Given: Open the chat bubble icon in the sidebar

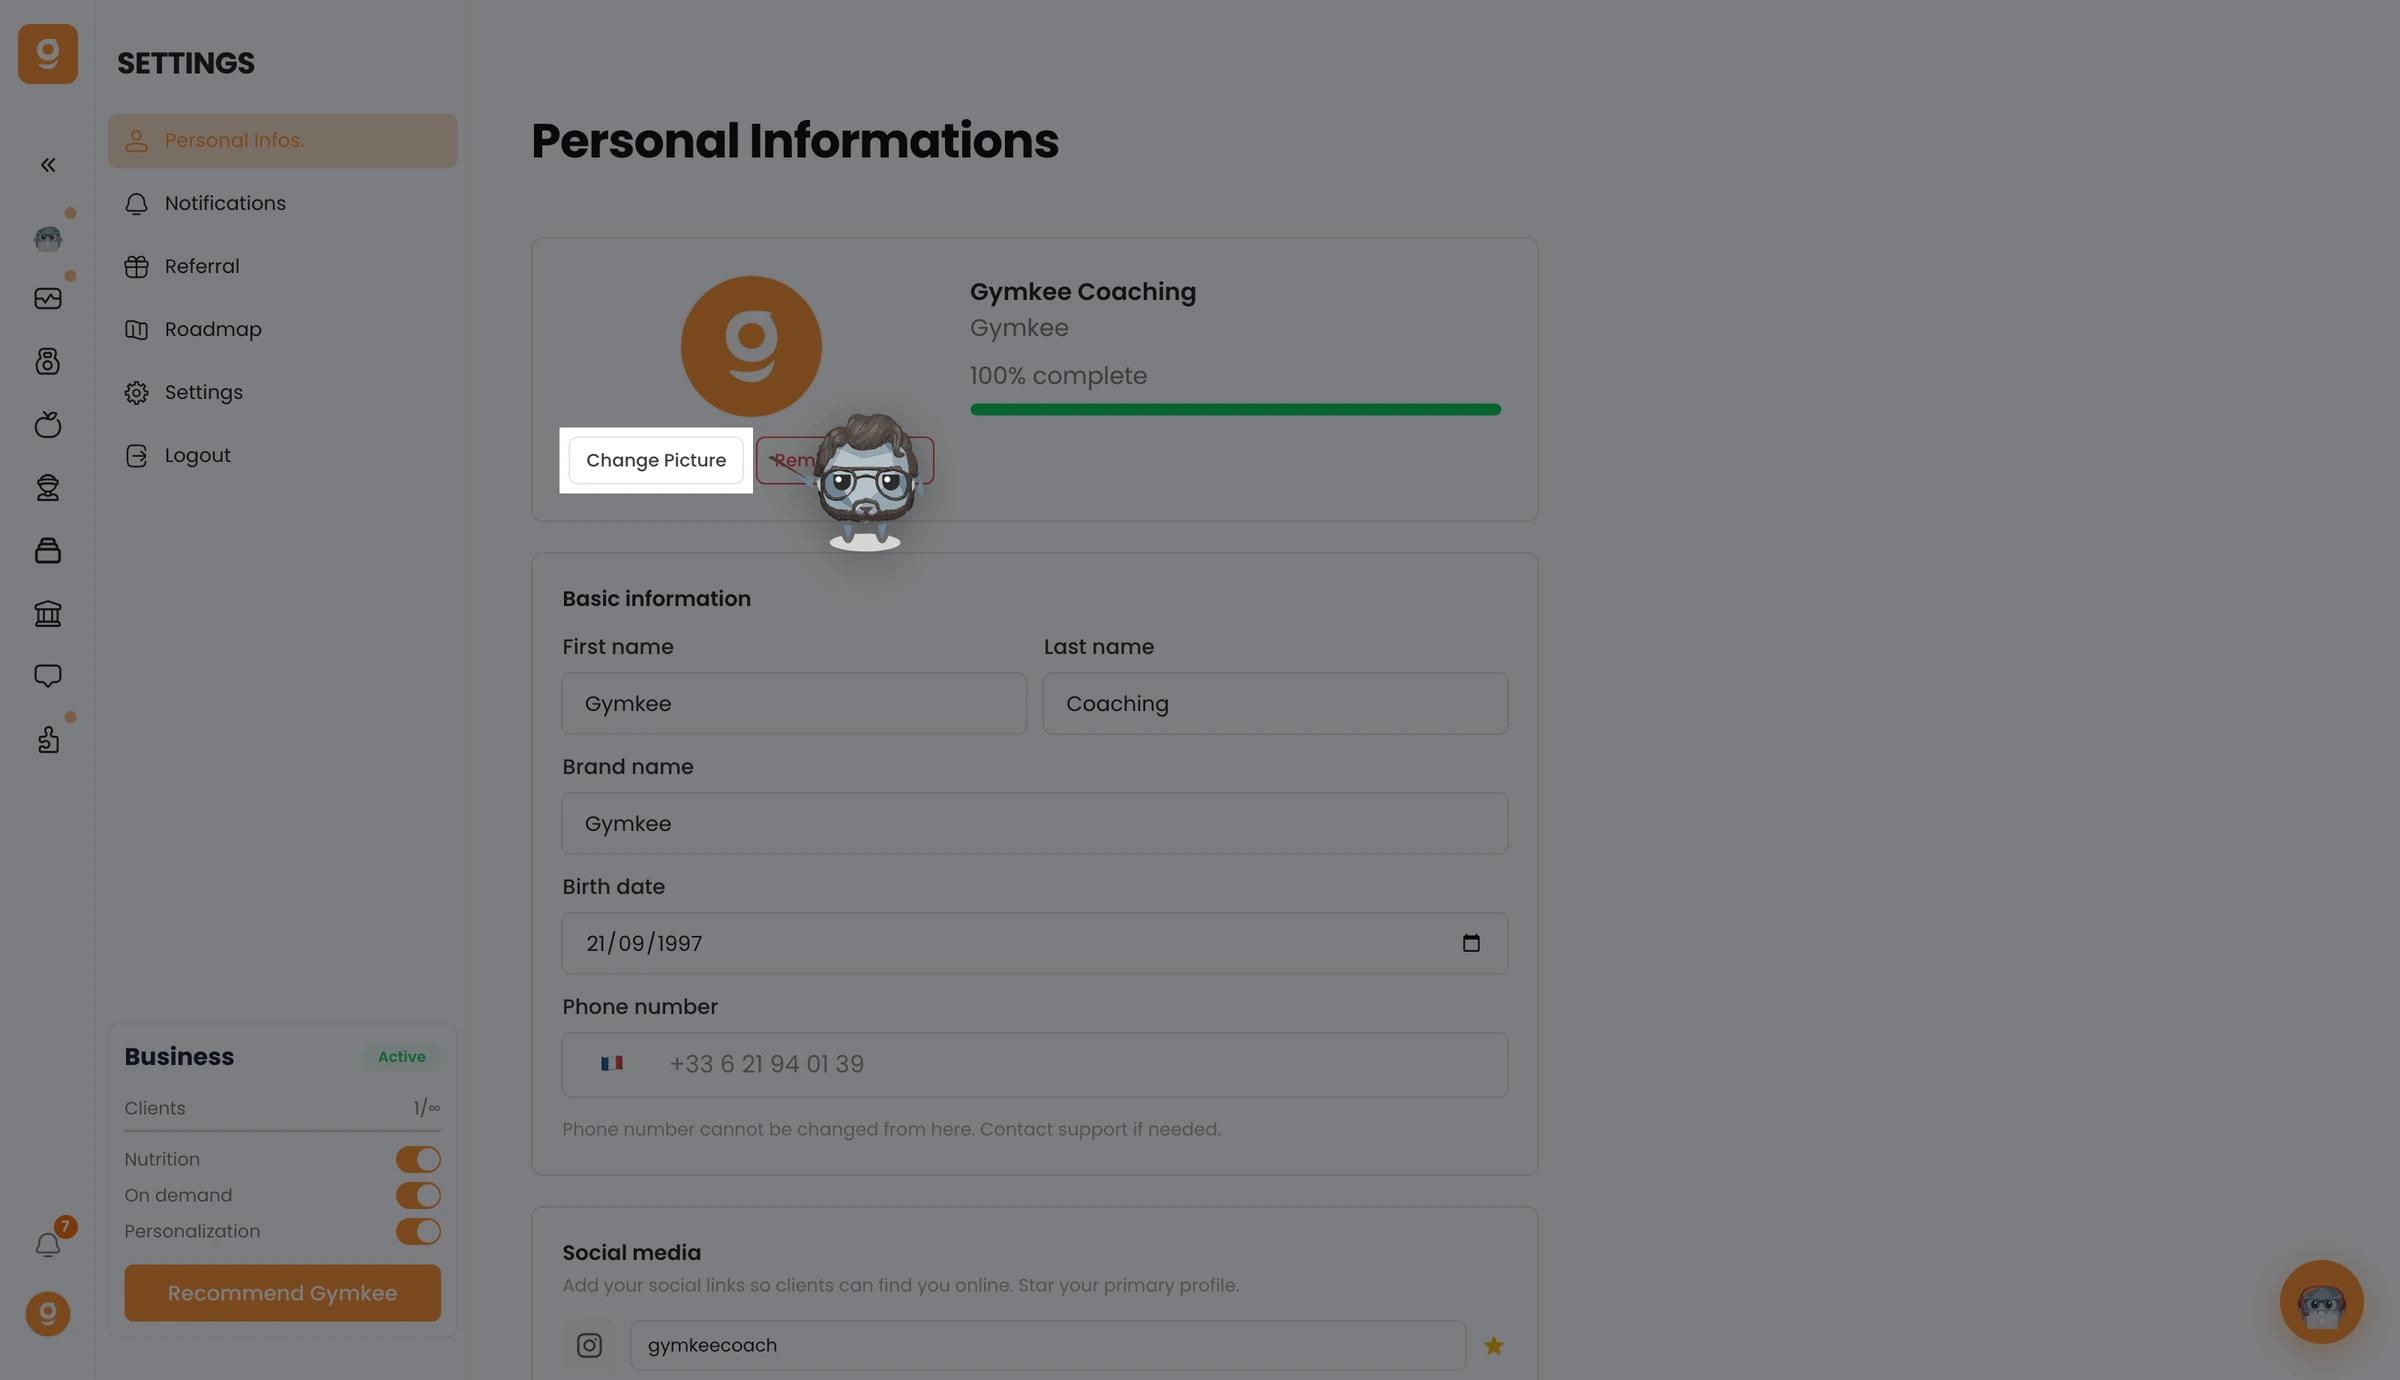Looking at the screenshot, I should point(48,676).
